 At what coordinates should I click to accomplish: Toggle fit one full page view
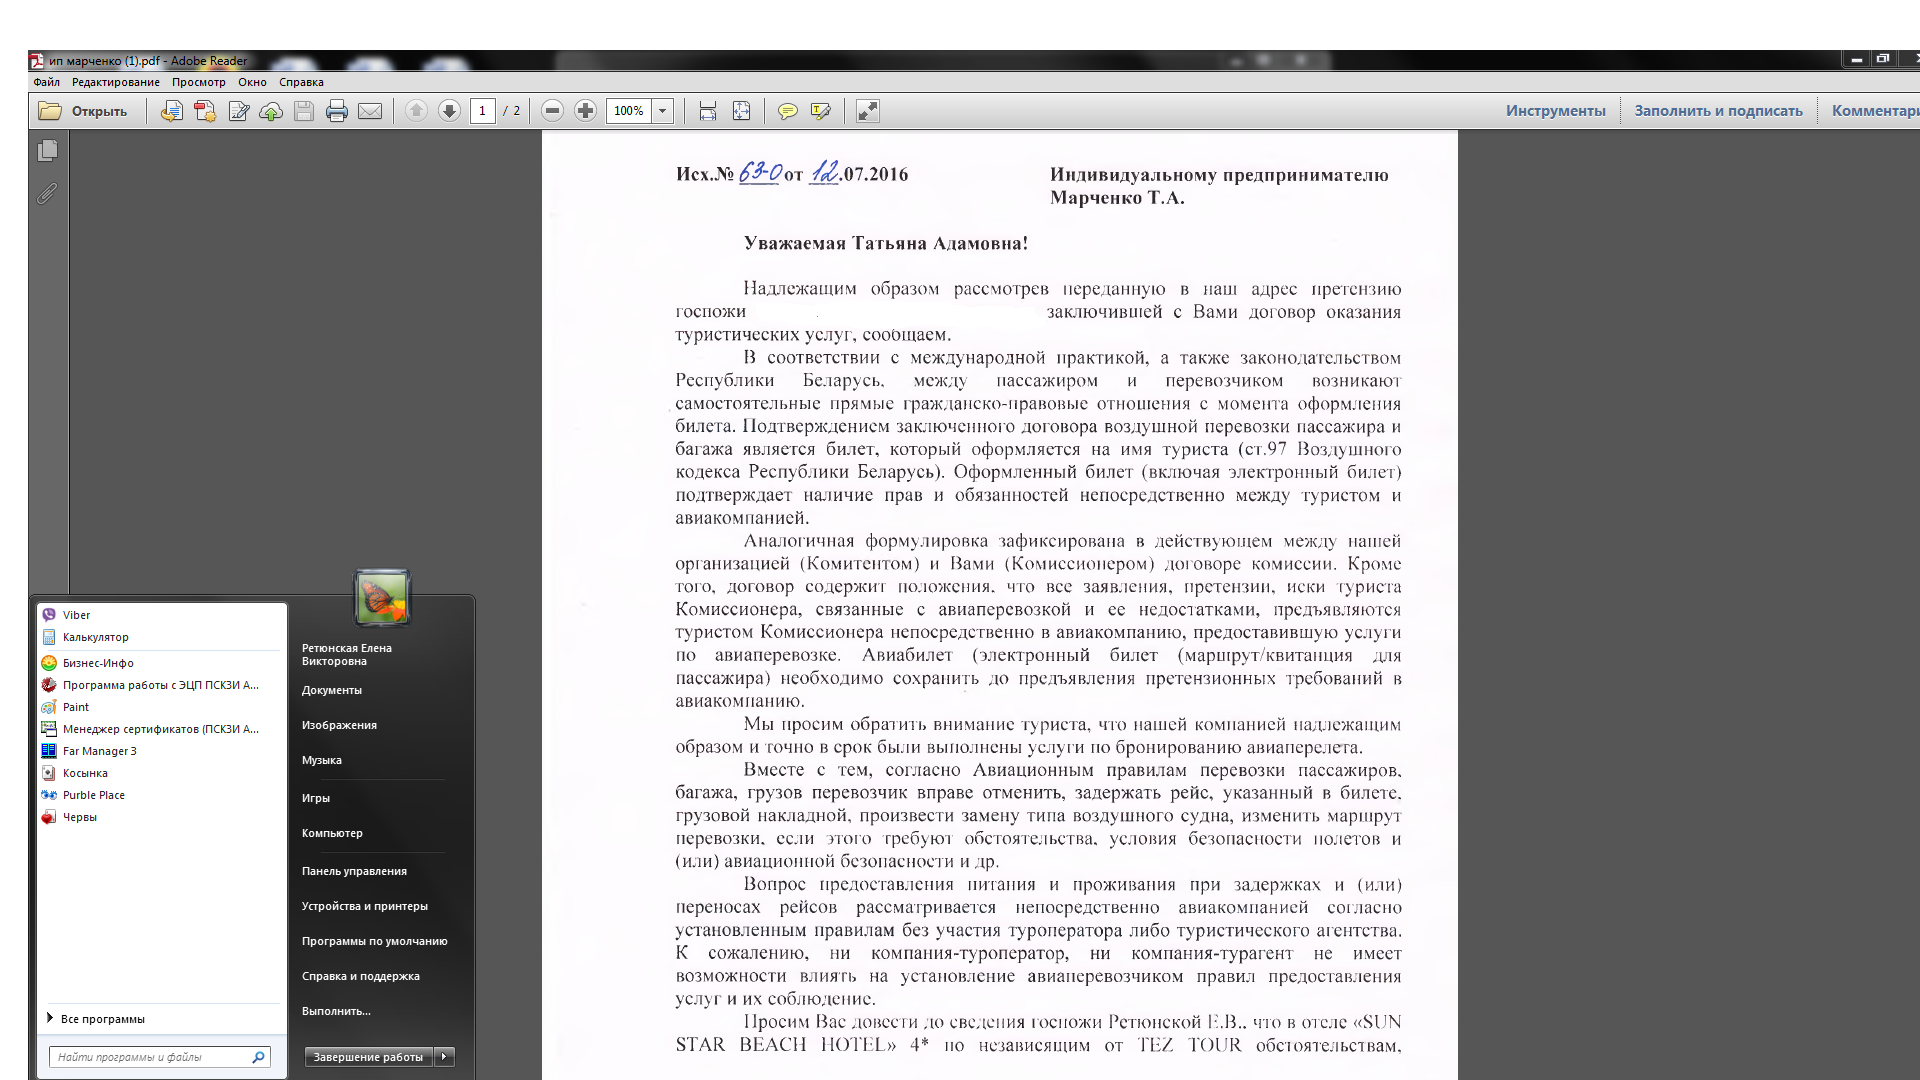[x=741, y=111]
